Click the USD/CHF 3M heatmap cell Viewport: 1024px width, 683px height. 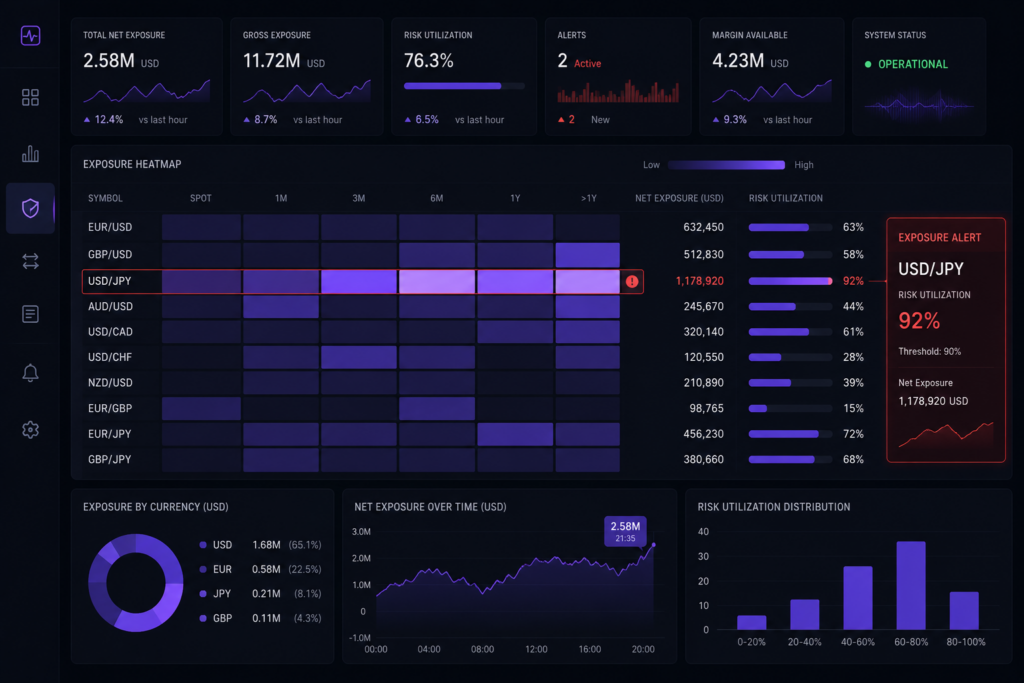click(x=359, y=357)
